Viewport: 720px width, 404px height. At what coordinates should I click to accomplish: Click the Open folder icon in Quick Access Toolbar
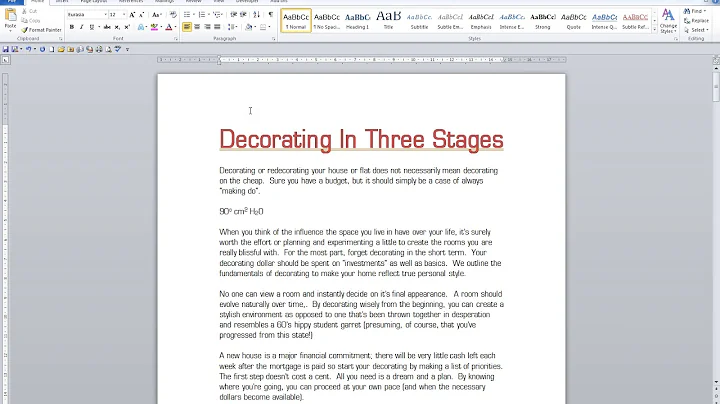[61, 49]
